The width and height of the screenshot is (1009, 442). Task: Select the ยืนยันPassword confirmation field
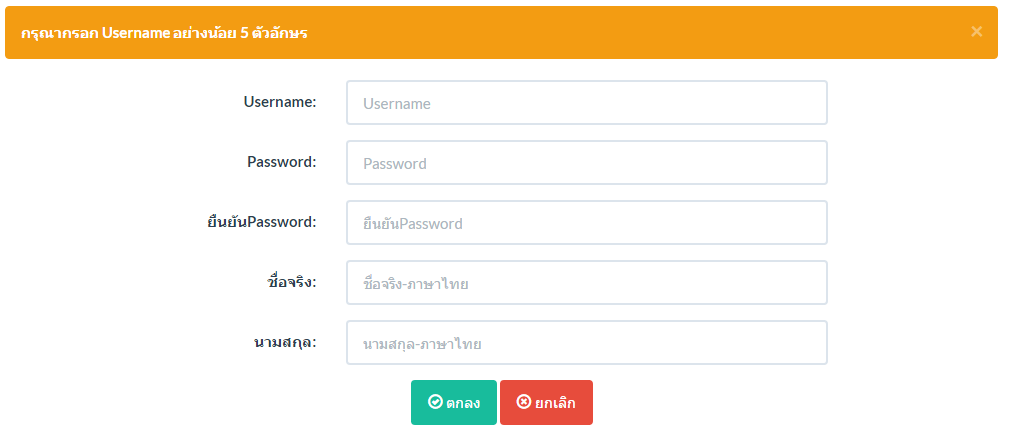[x=586, y=223]
